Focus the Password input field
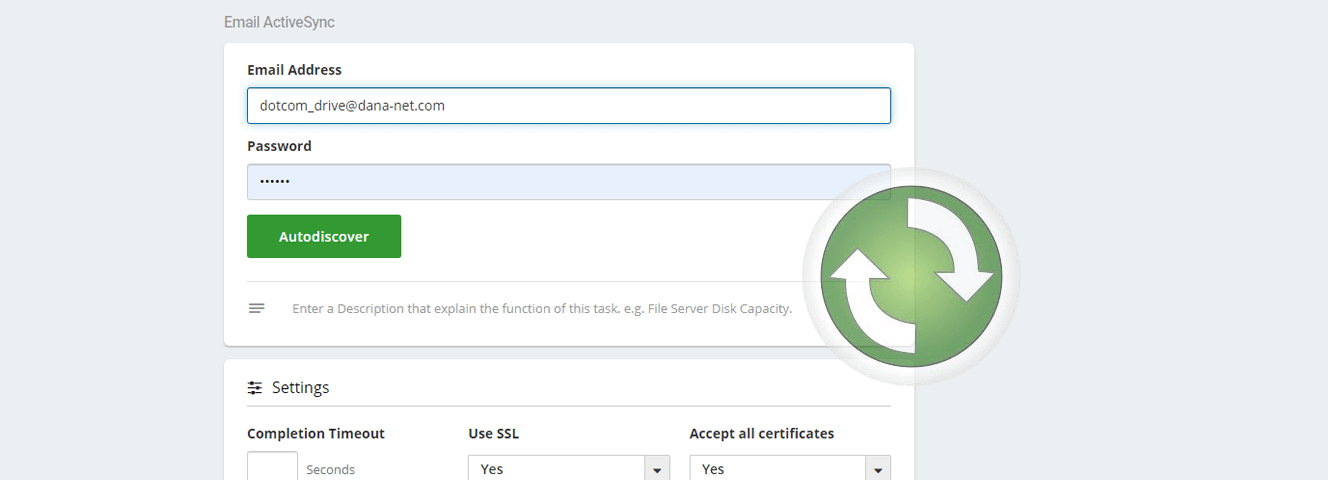Viewport: 1328px width, 480px height. point(569,182)
